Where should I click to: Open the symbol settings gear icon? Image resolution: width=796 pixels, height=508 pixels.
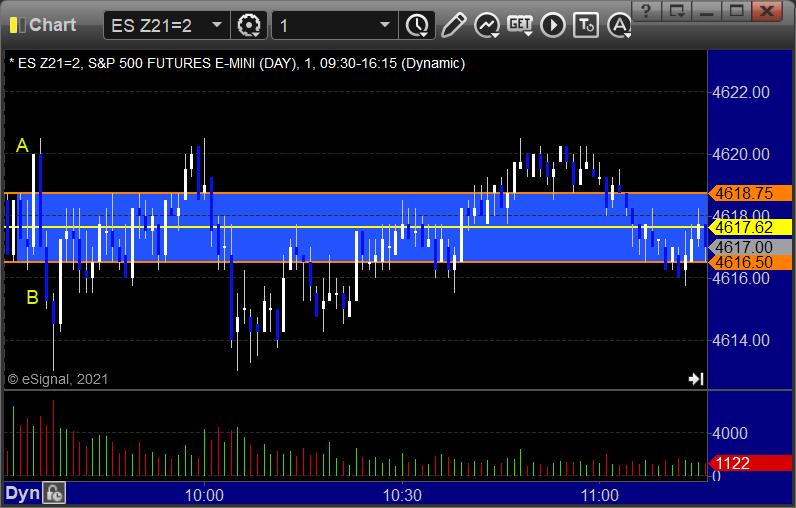[249, 25]
